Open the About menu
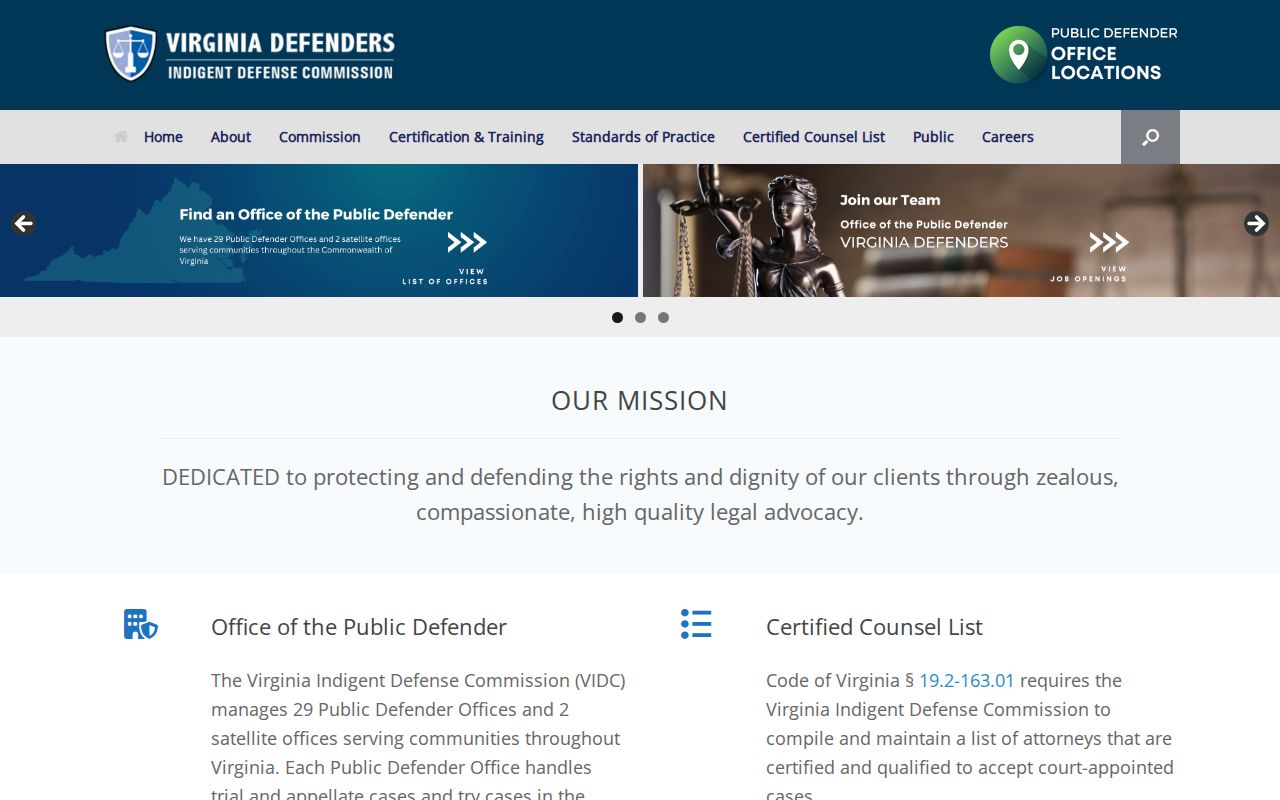This screenshot has height=800, width=1280. pyautogui.click(x=231, y=137)
